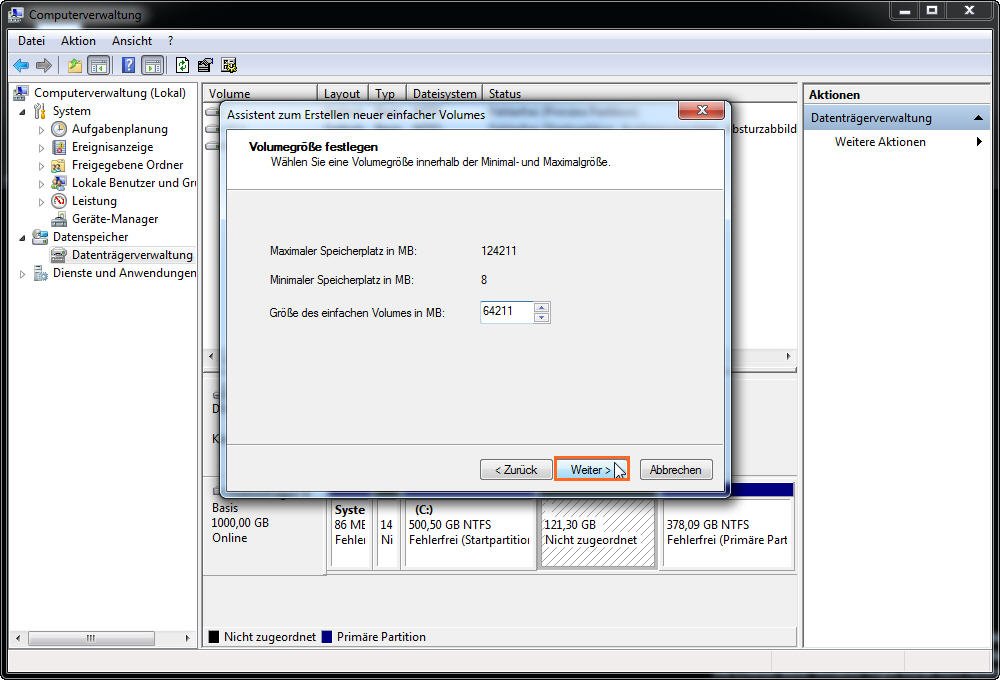Click the volume size field showing 64211
The width and height of the screenshot is (1000, 680).
tap(507, 312)
